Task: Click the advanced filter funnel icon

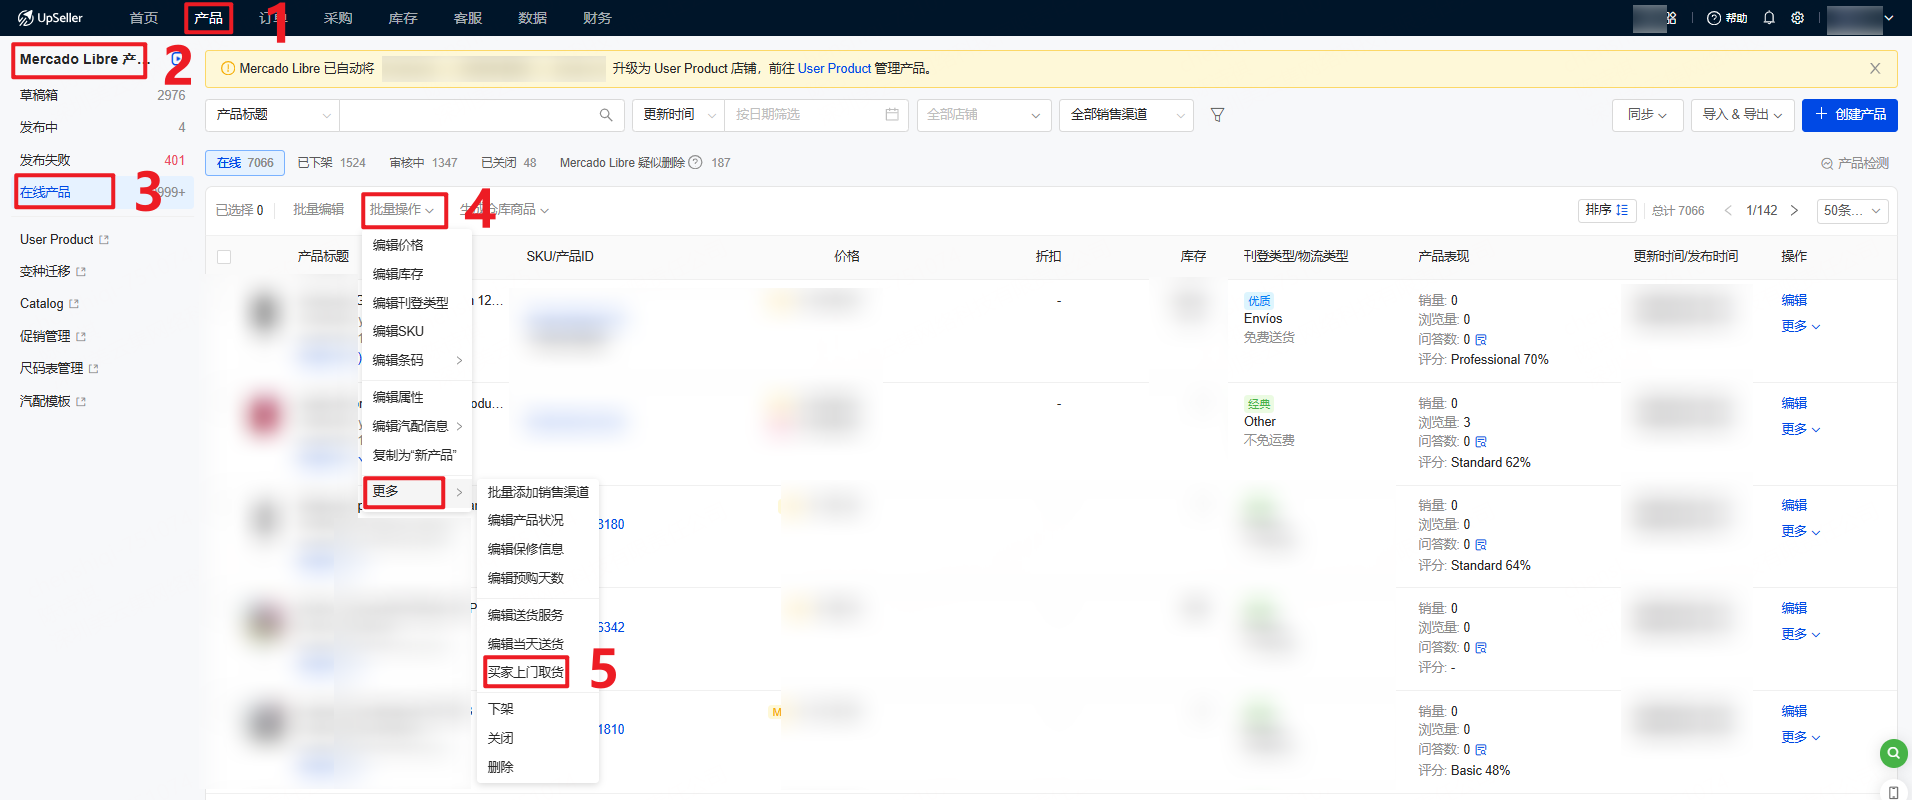Action: [1217, 115]
